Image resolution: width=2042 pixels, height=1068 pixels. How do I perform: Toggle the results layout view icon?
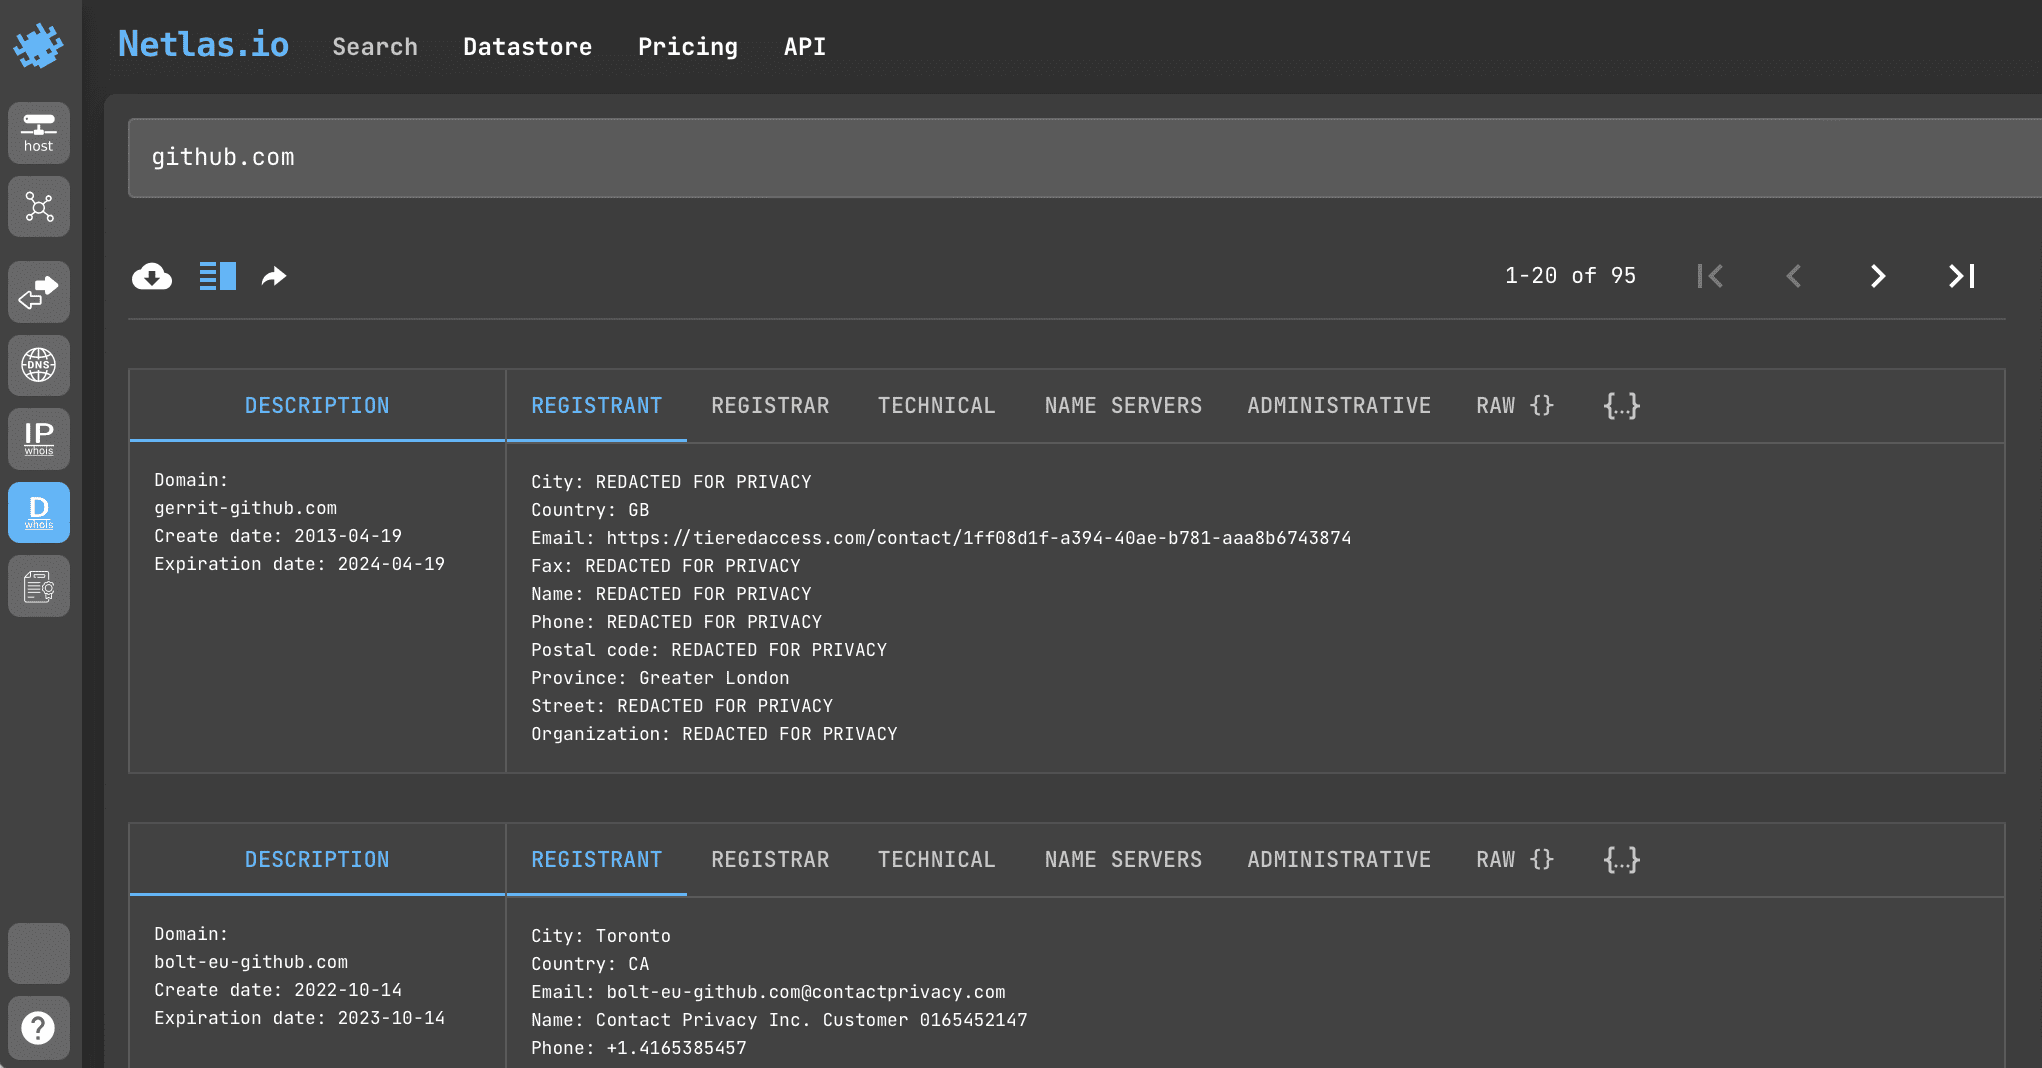pos(218,276)
